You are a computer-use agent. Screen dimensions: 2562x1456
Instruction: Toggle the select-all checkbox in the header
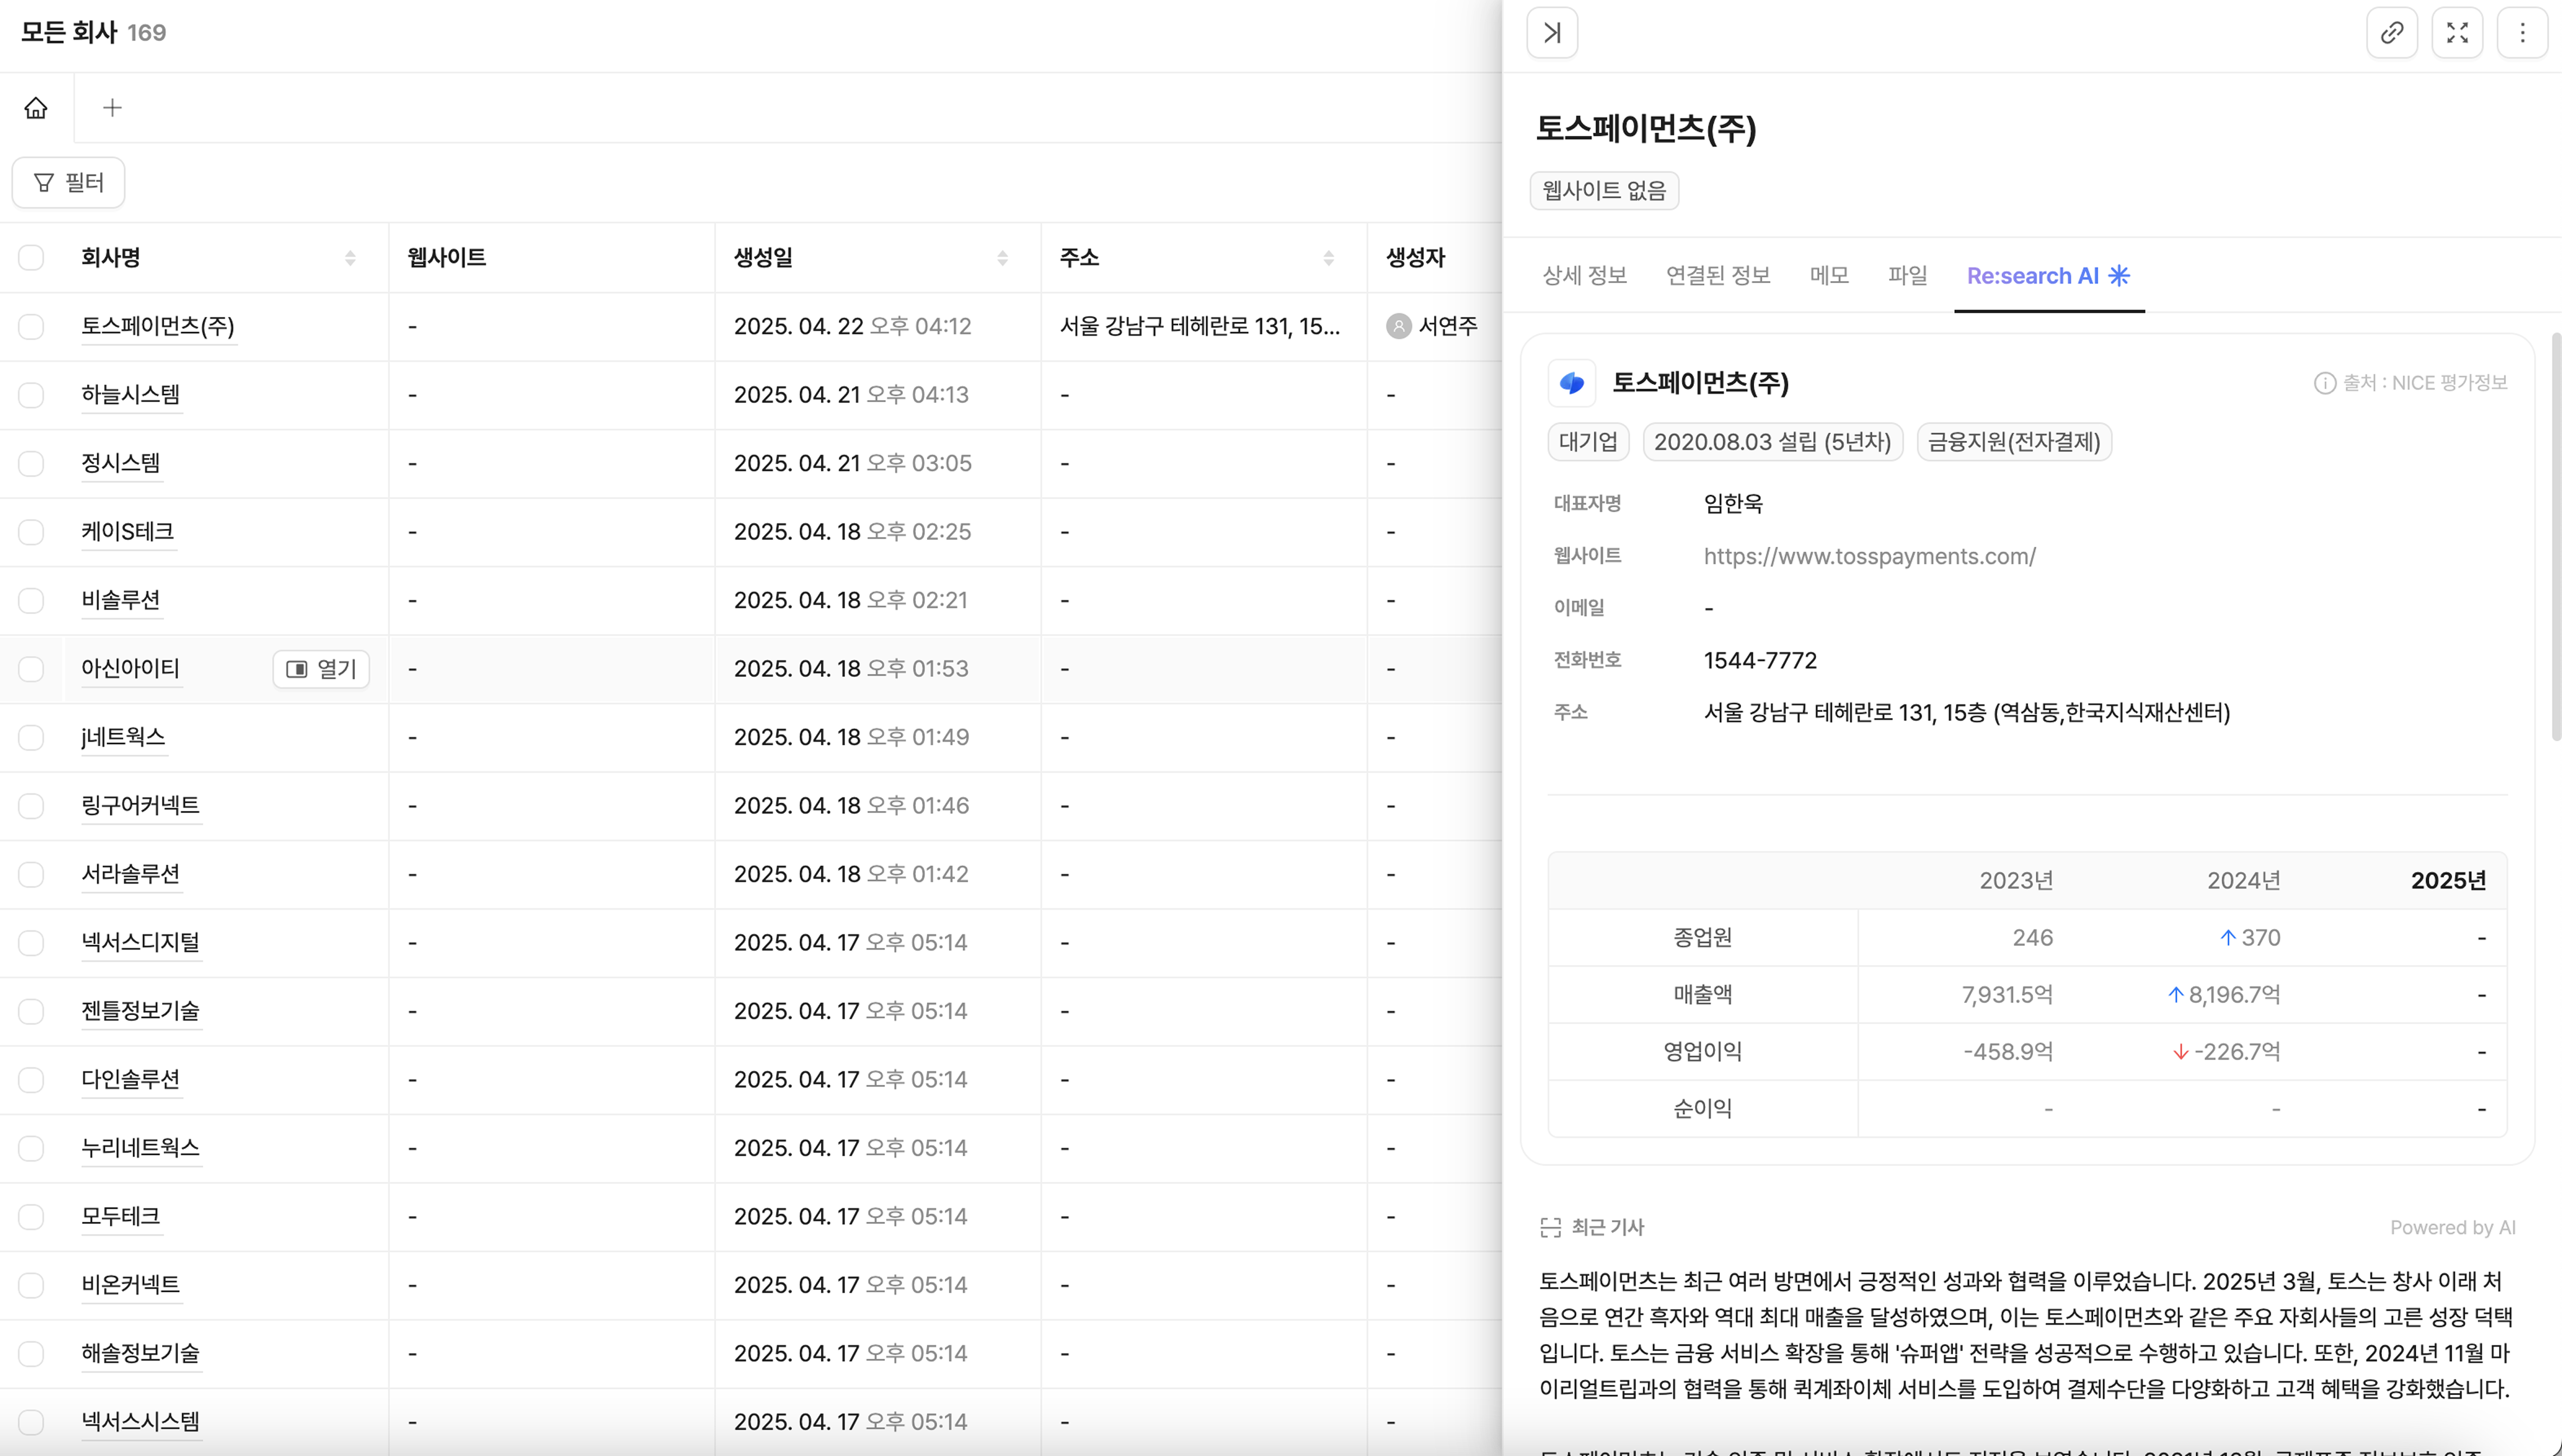point(31,258)
